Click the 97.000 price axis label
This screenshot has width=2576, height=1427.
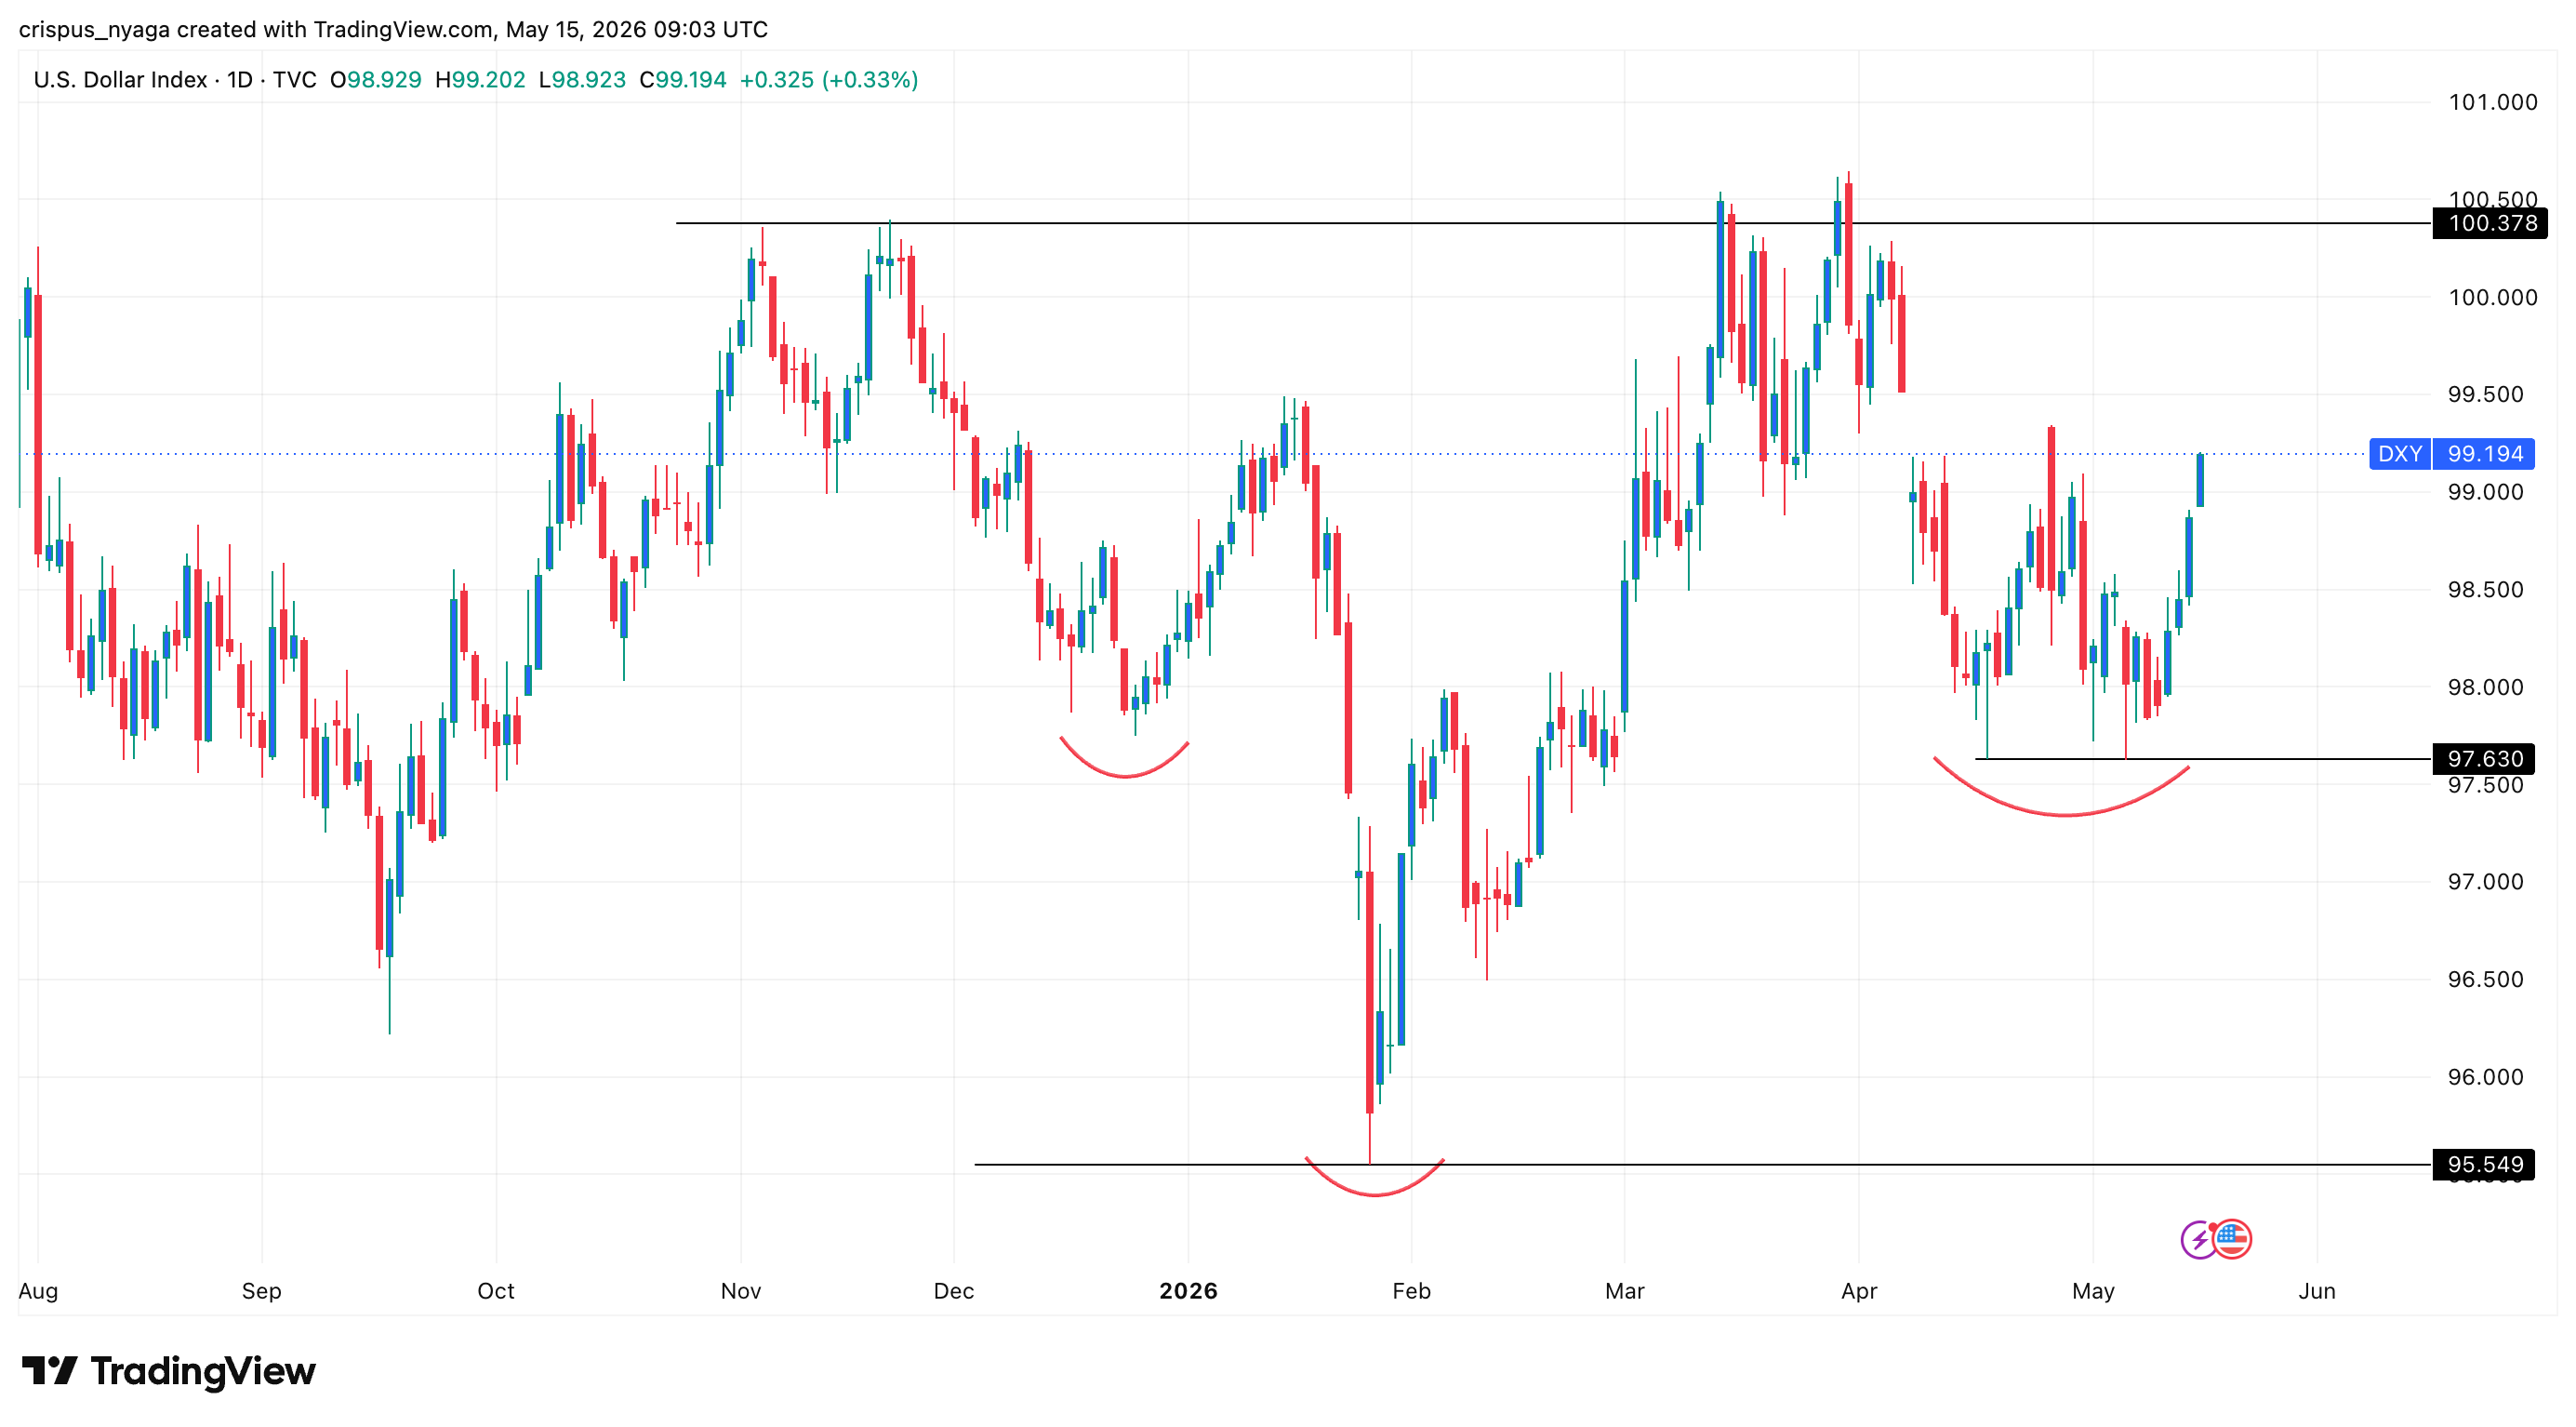tap(2485, 882)
